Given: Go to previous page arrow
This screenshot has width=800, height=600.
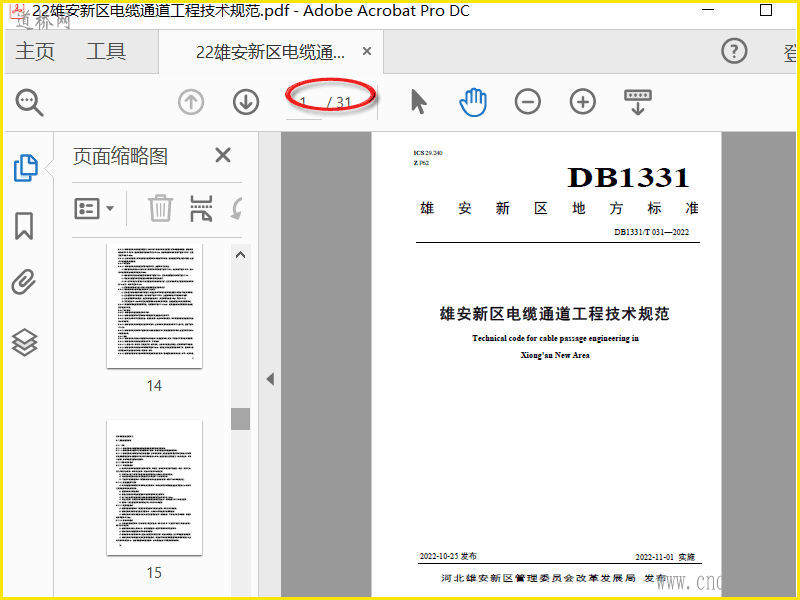Looking at the screenshot, I should click(x=191, y=102).
